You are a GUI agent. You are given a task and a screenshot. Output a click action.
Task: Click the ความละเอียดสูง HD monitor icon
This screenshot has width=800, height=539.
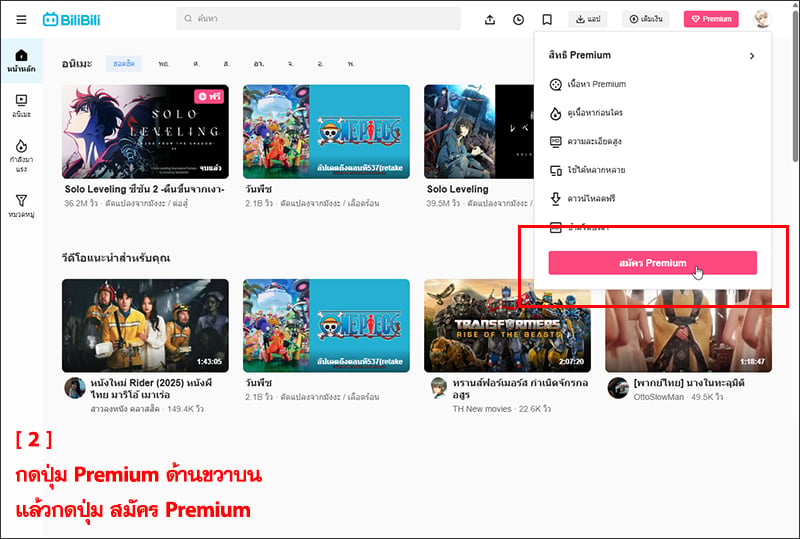coord(556,141)
